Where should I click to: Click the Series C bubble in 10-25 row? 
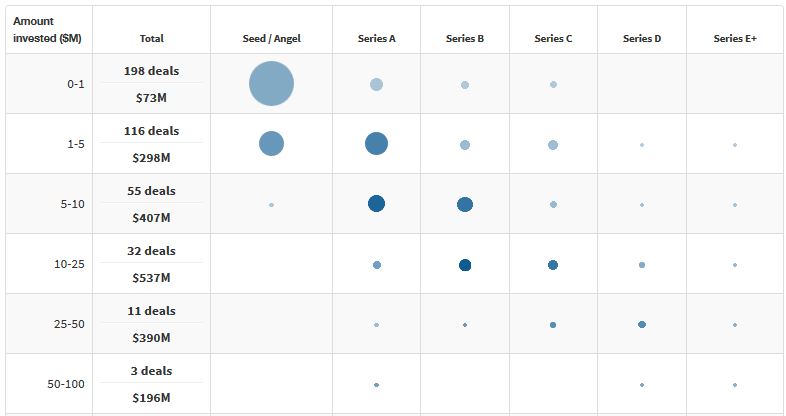click(x=553, y=265)
